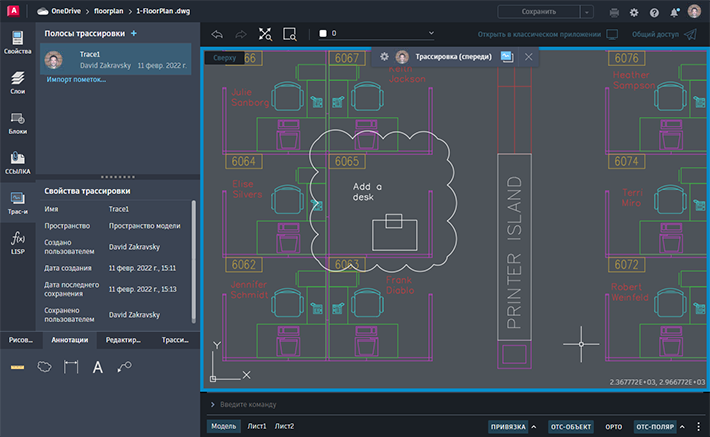Image resolution: width=710 pixels, height=437 pixels.
Task: Click the panel divider grip handle
Action: (x=118, y=177)
